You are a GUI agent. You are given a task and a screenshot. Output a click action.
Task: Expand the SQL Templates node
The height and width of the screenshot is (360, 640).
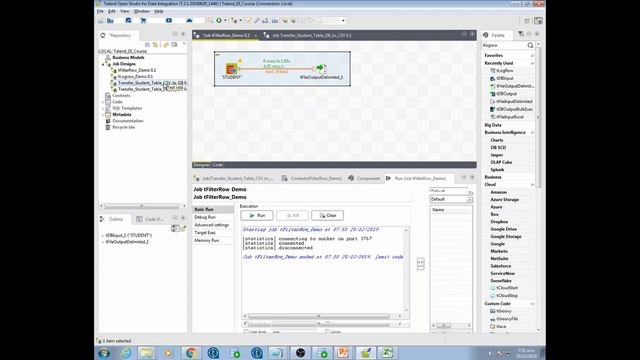tap(103, 108)
